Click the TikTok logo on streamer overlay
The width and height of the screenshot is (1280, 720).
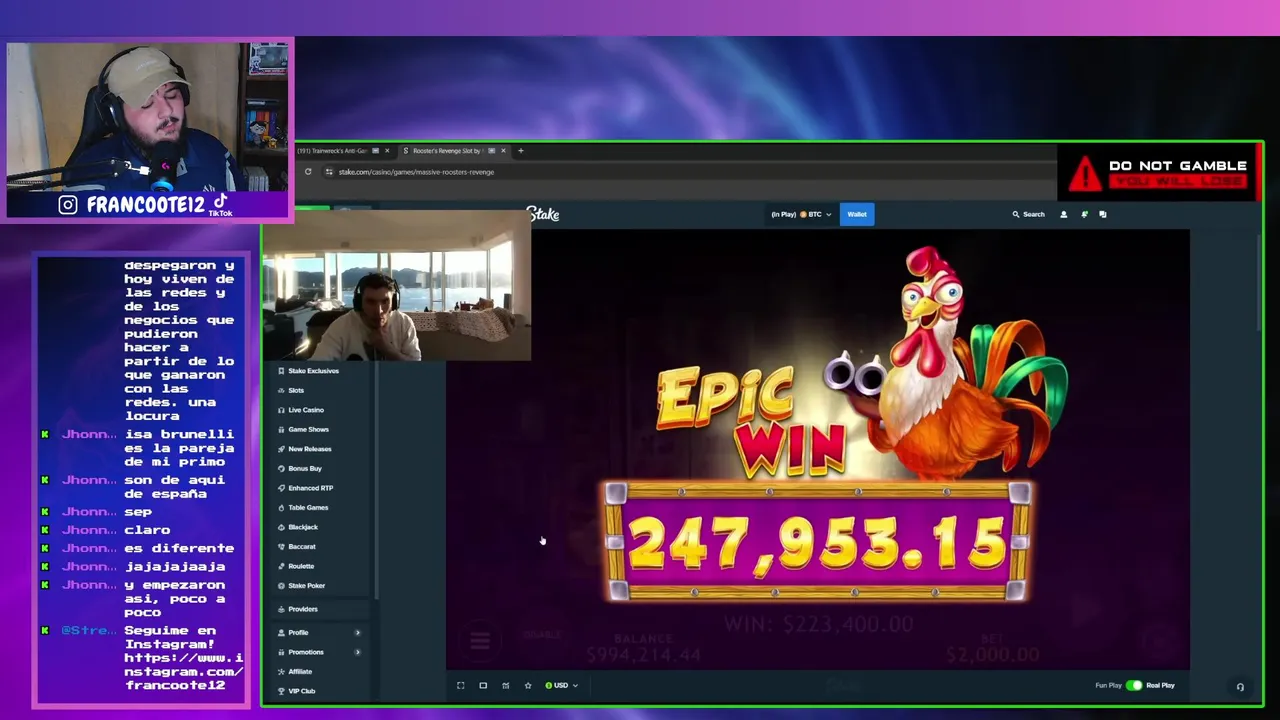coord(221,204)
